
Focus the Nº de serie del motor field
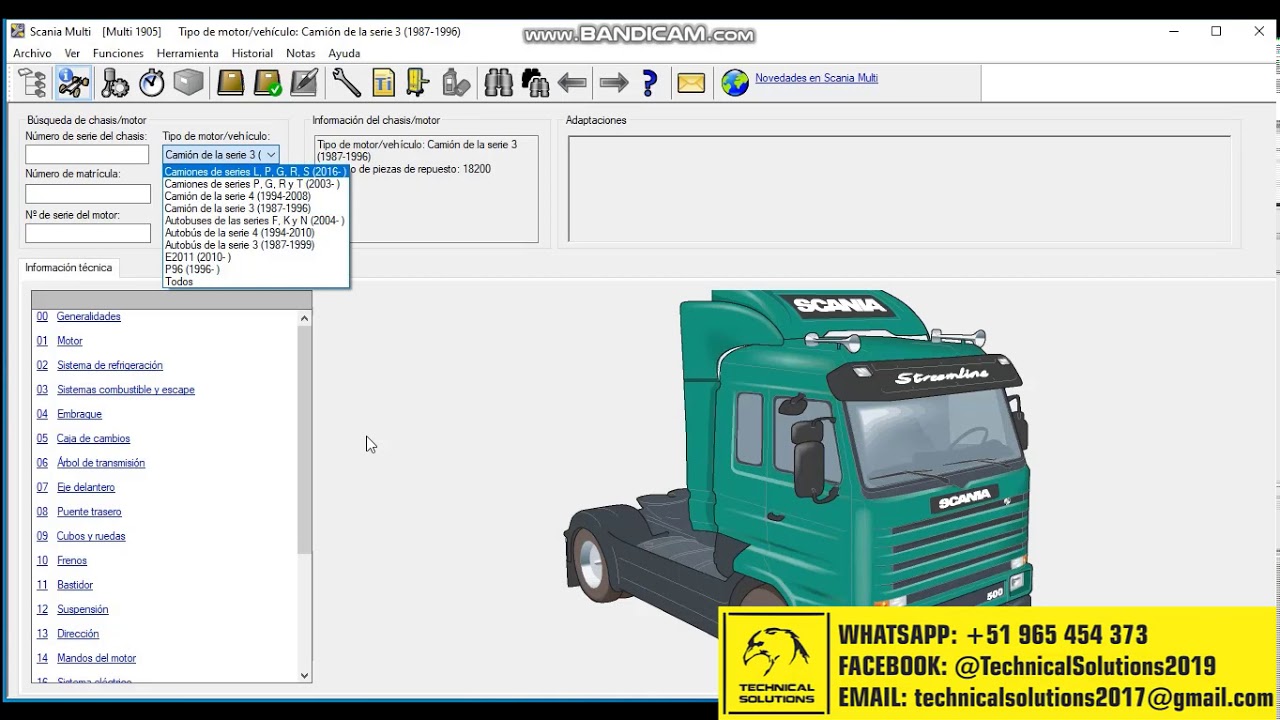tap(87, 233)
